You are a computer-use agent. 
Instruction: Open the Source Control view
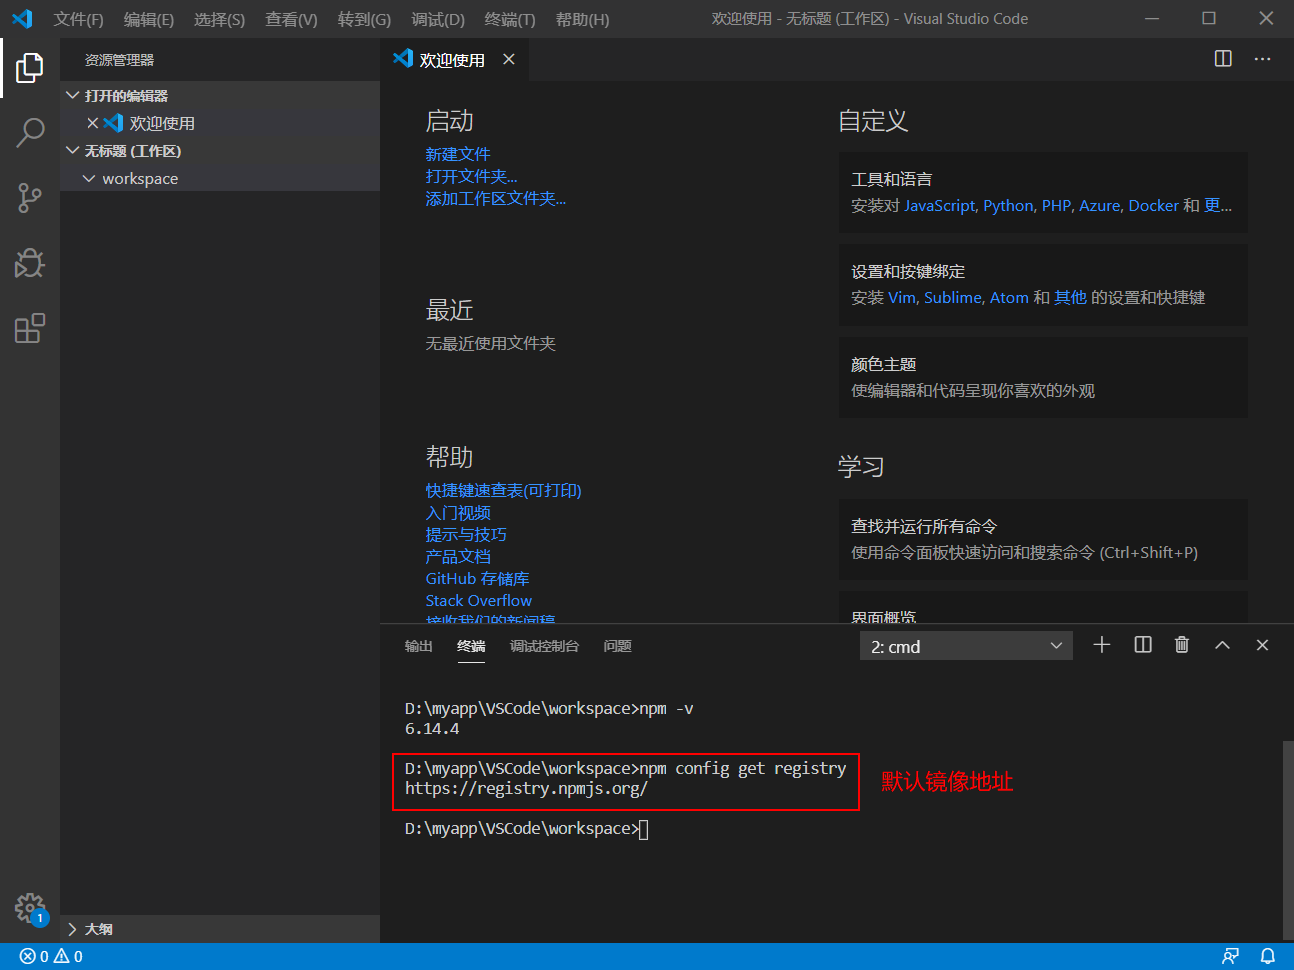coord(30,198)
